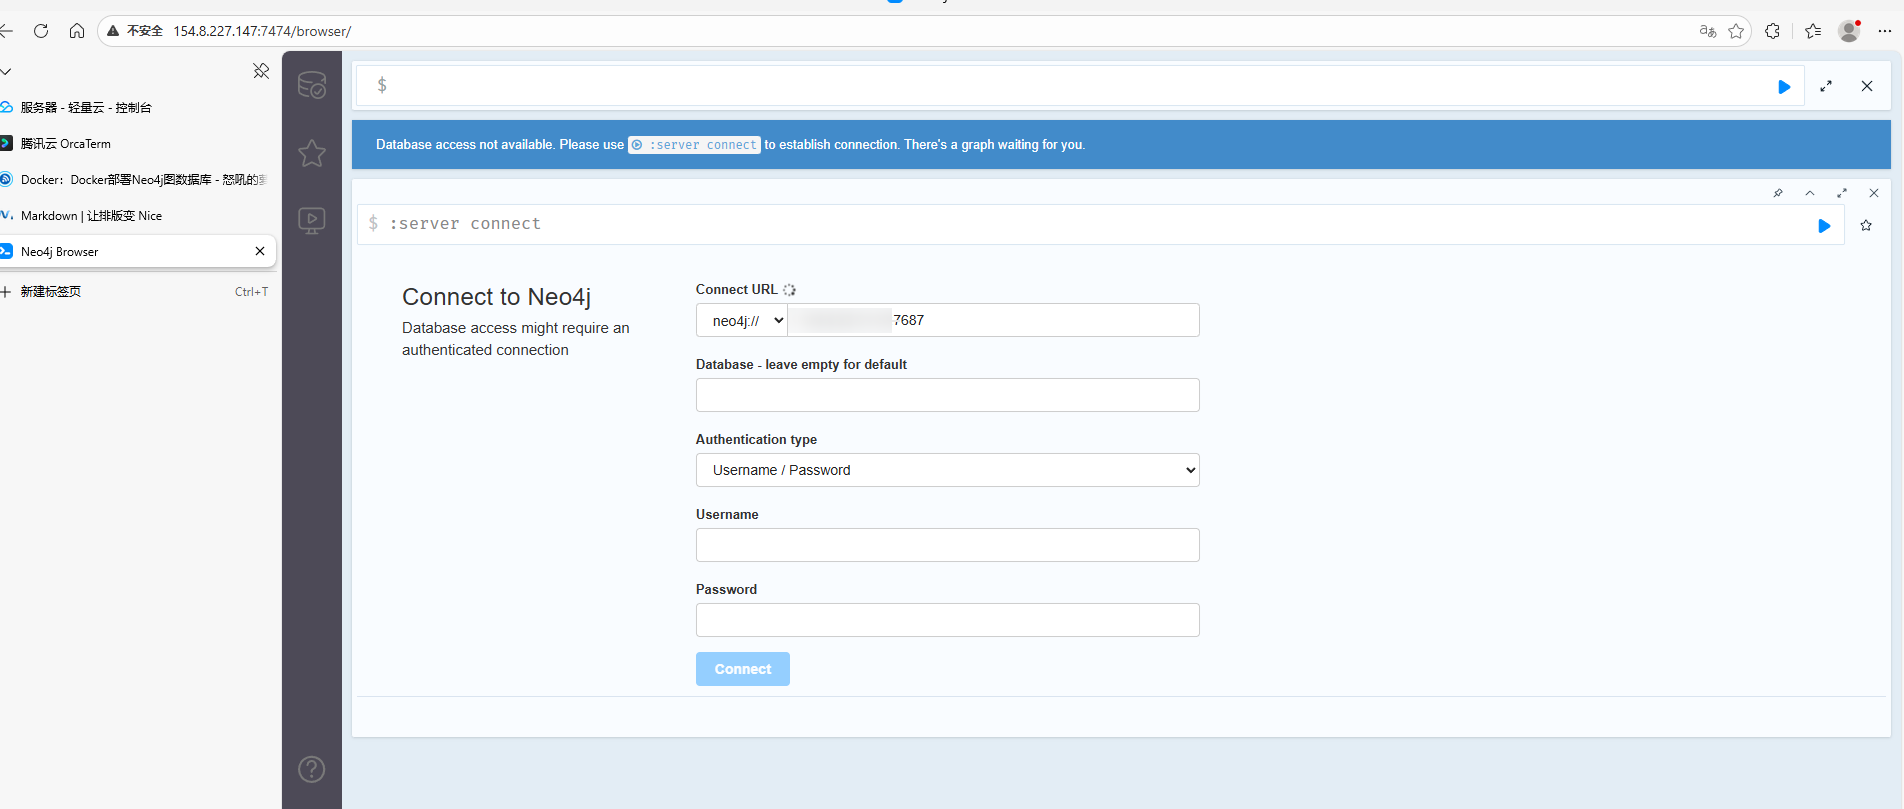Open browser settings and more menu
Image resolution: width=1904 pixels, height=809 pixels.
point(1885,31)
